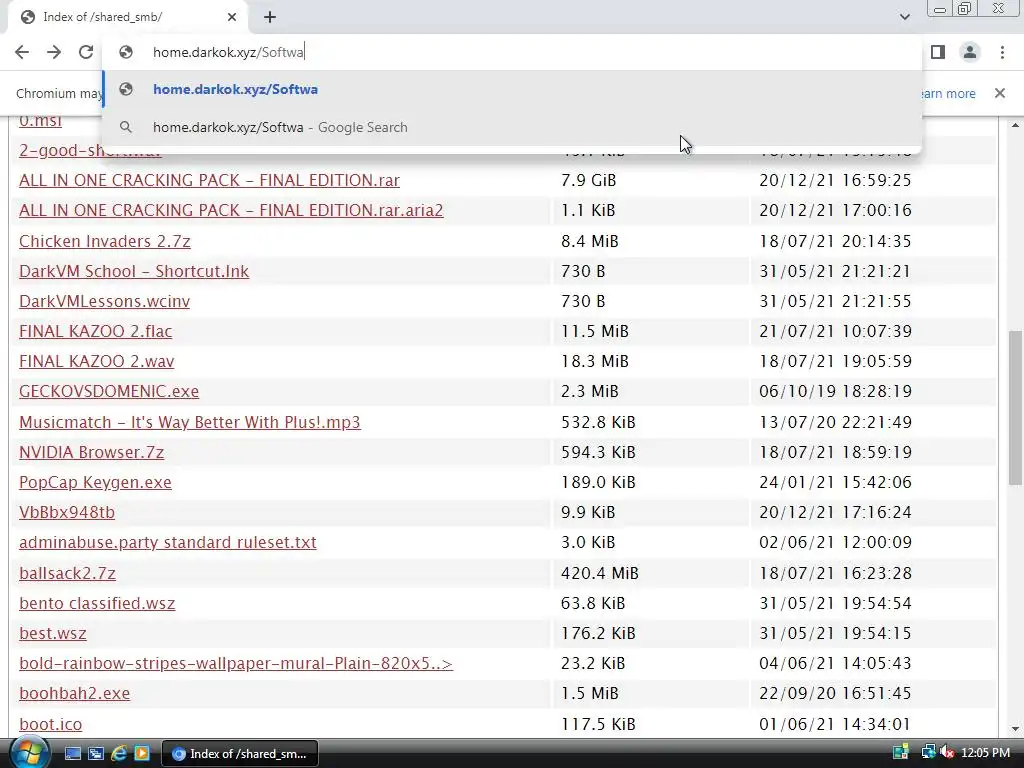This screenshot has width=1024, height=768.
Task: Click the Switch between windows quick launch icon
Action: (x=96, y=754)
